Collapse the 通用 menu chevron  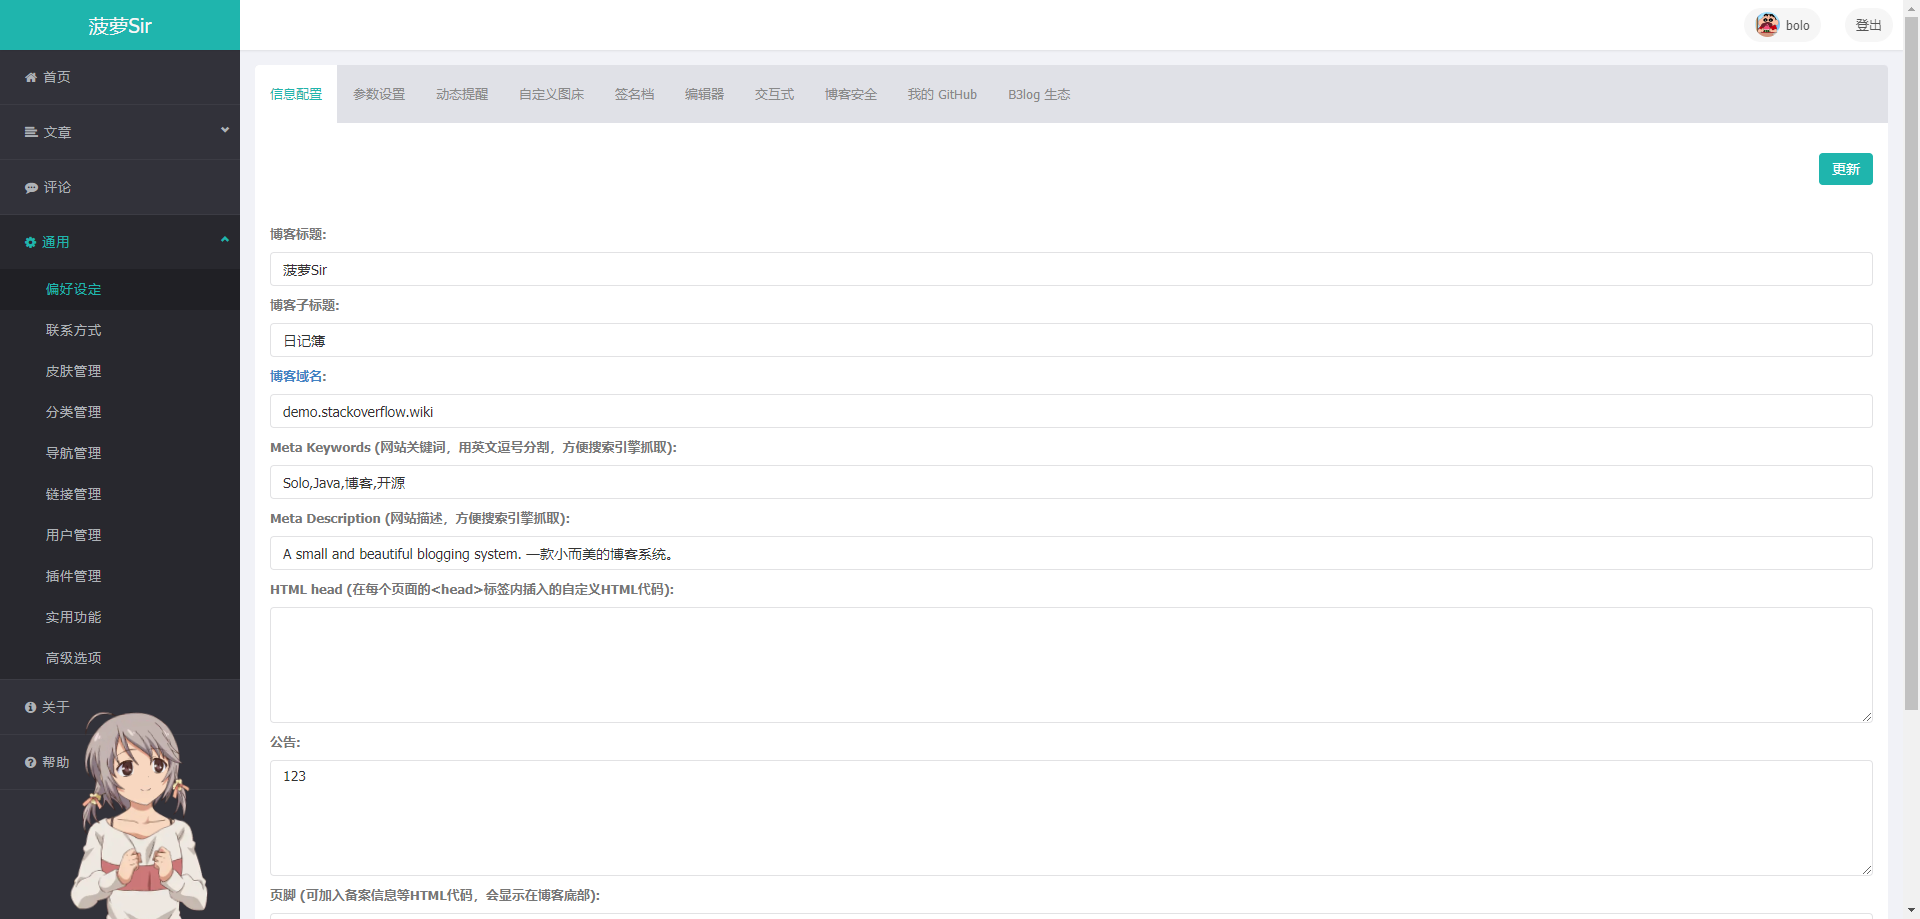[x=225, y=240]
